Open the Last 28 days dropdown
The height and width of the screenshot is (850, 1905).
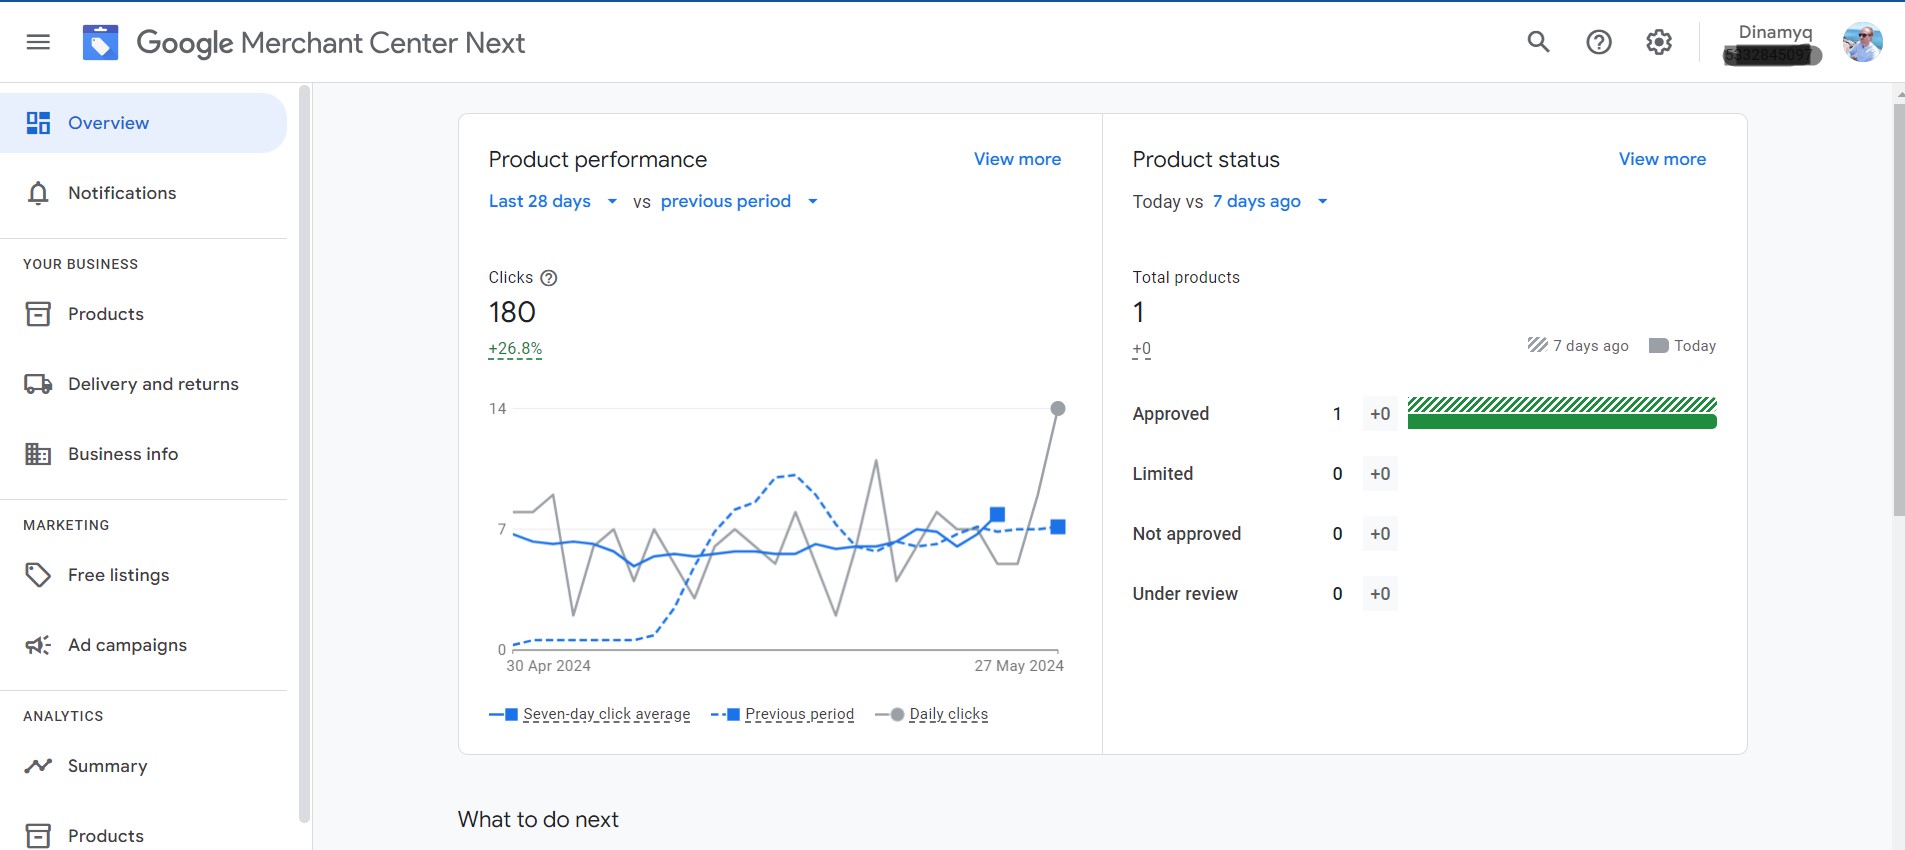click(553, 201)
